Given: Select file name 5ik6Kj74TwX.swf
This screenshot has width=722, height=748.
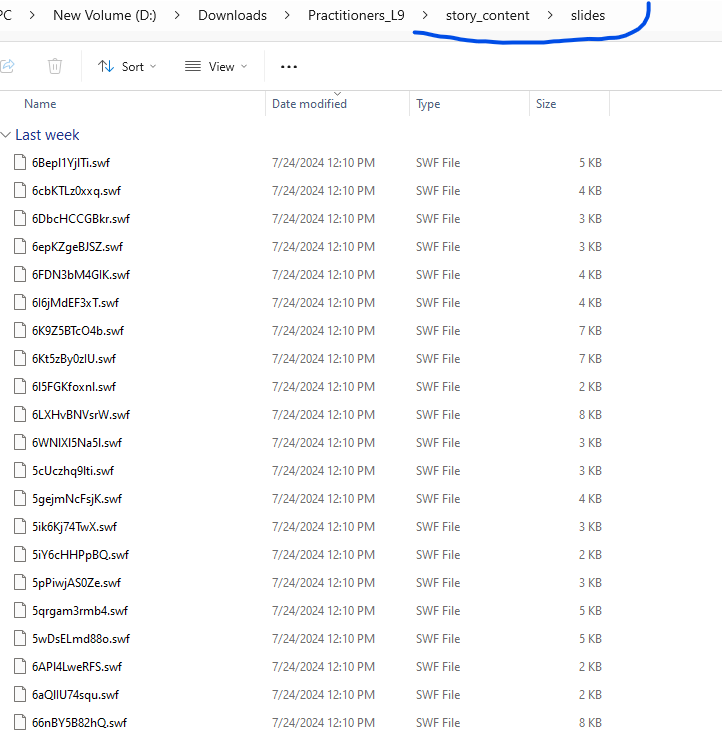Looking at the screenshot, I should [x=74, y=527].
